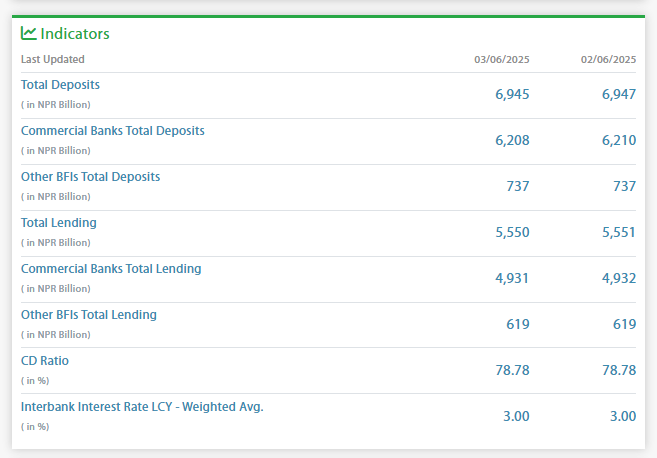Select the 4,932 commercial banks lending value

click(619, 278)
